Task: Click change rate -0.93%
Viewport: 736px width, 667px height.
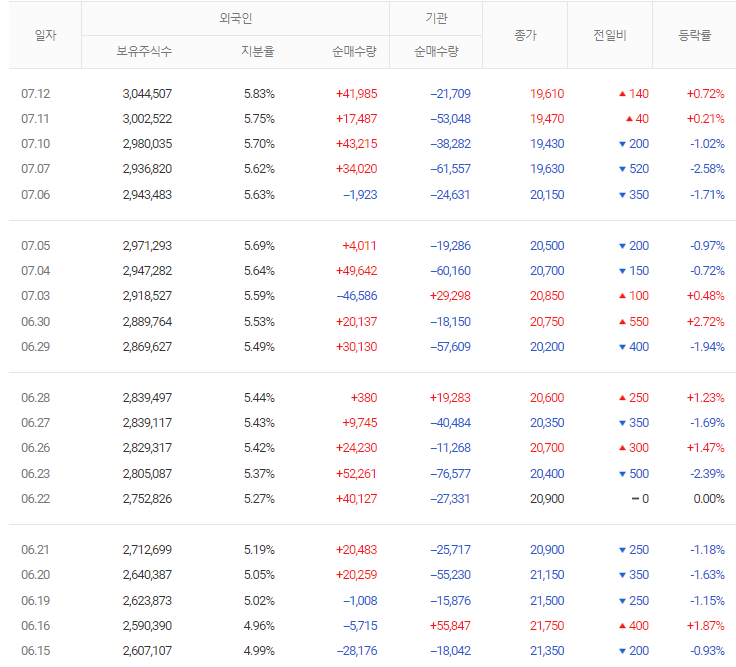Action: [x=707, y=651]
